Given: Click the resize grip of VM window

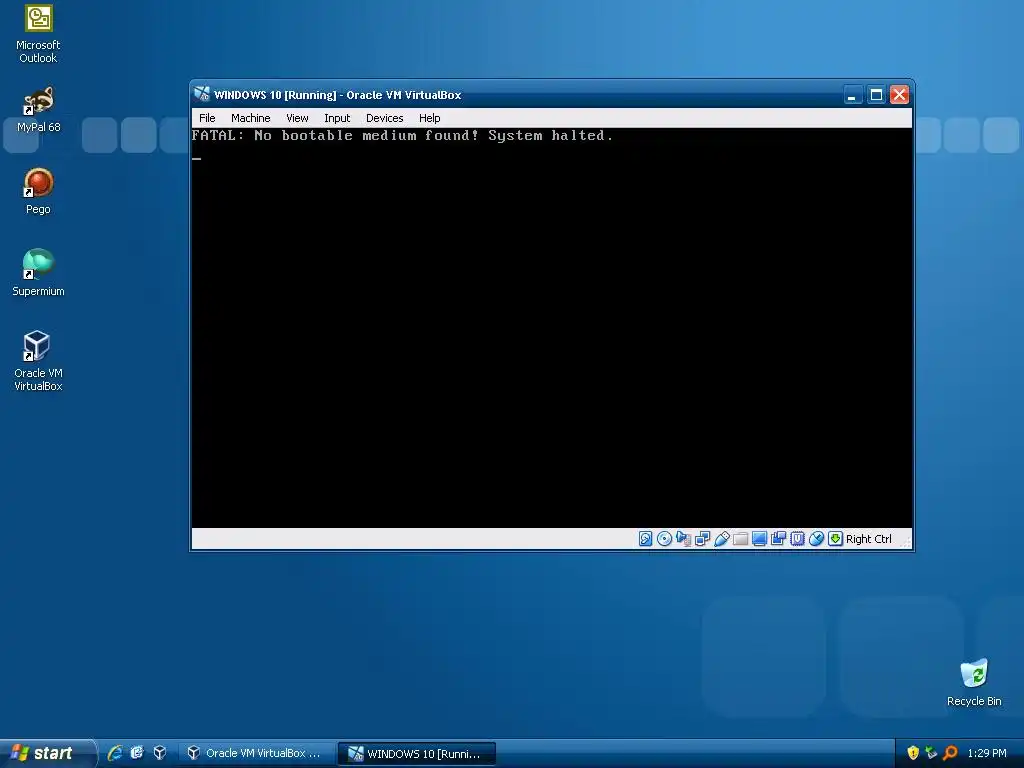Looking at the screenshot, I should click(904, 542).
